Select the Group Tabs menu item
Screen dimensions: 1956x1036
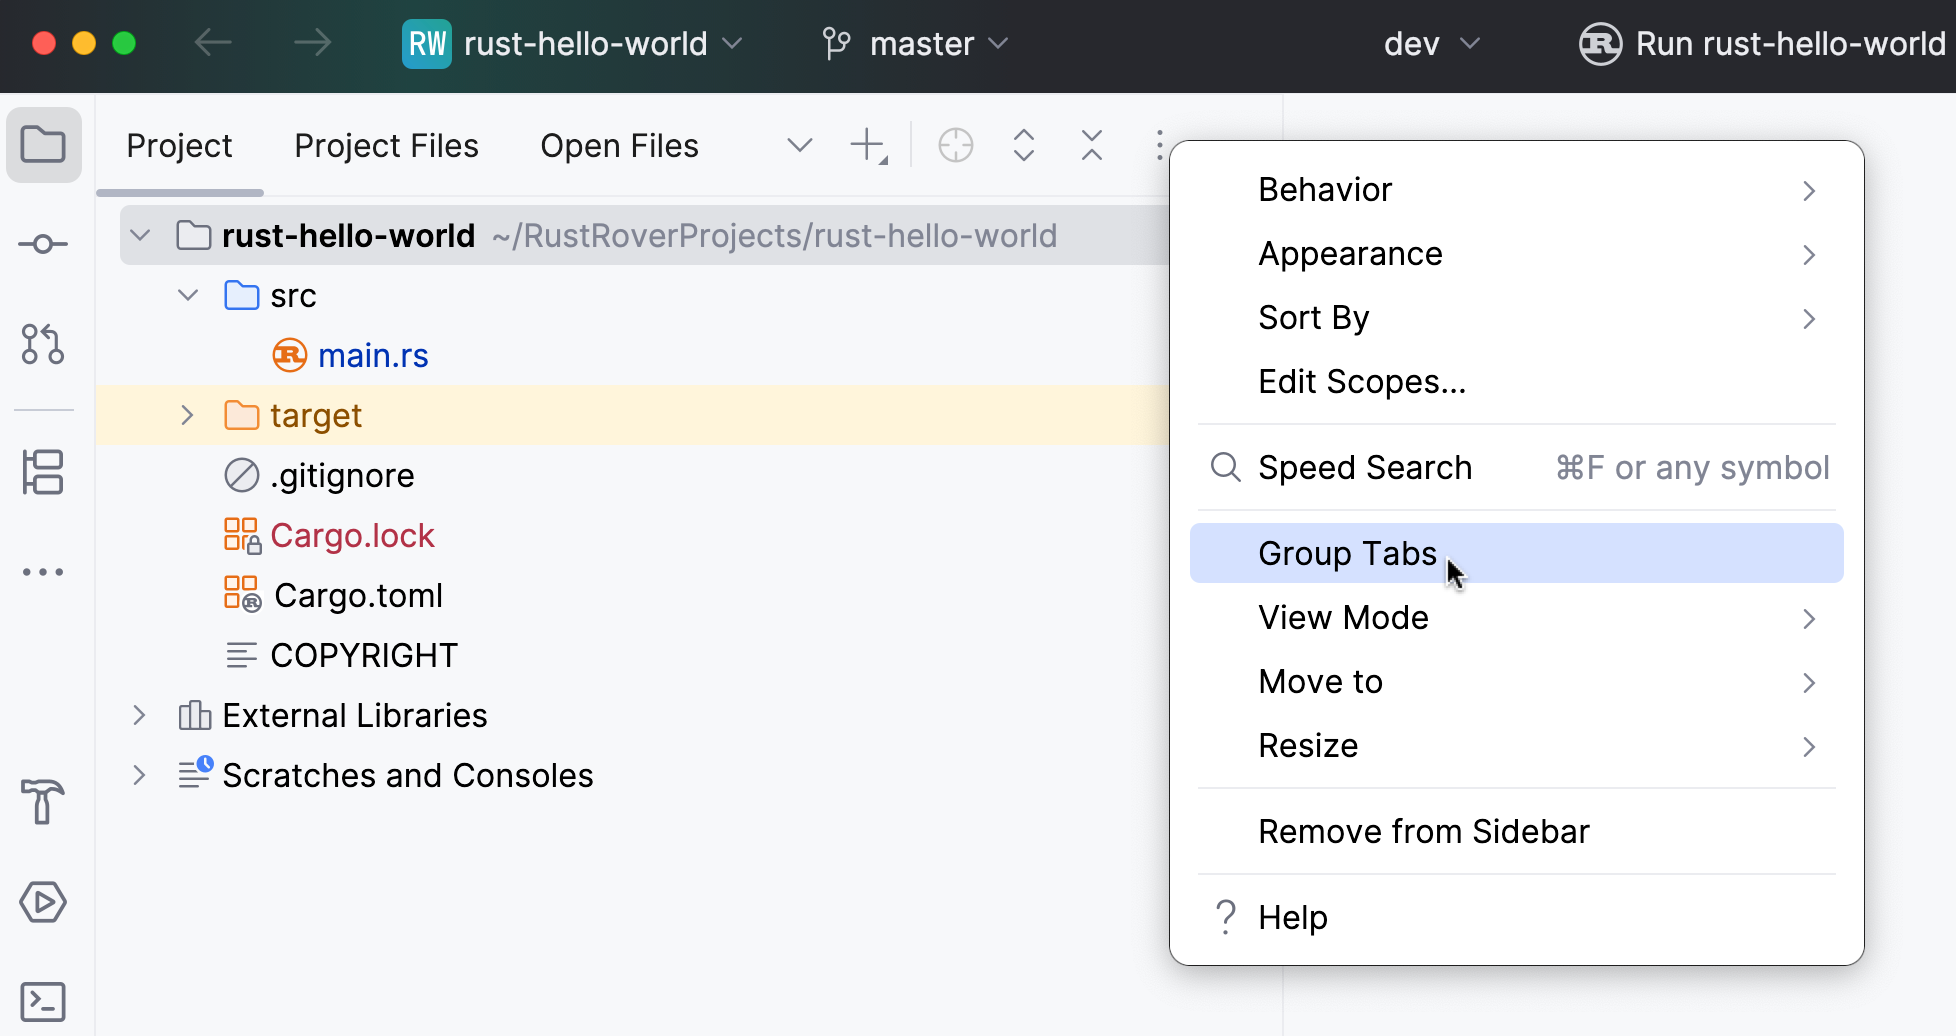(1347, 553)
